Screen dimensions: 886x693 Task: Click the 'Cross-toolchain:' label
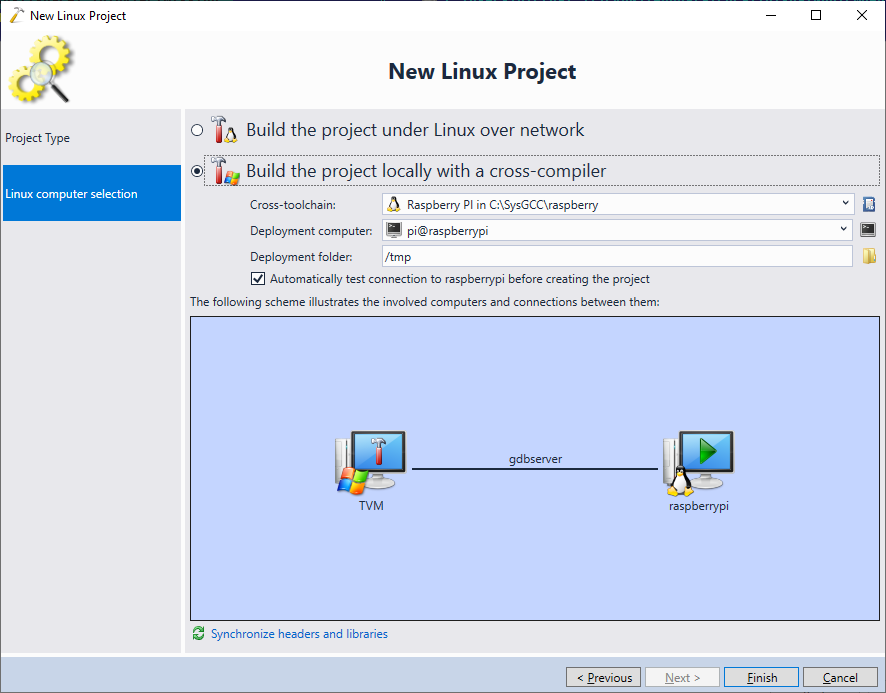[293, 205]
